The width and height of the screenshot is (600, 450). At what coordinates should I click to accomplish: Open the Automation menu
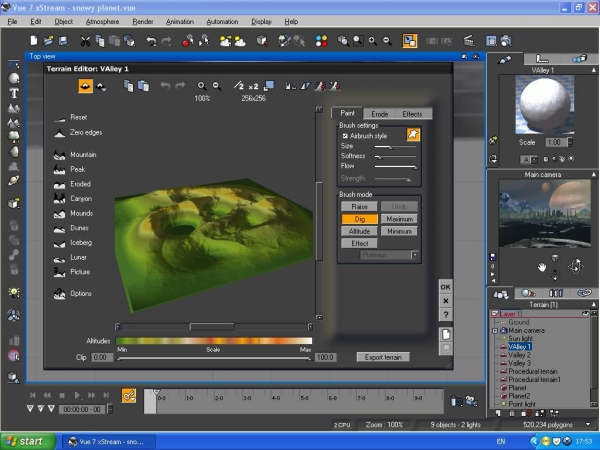click(x=222, y=21)
